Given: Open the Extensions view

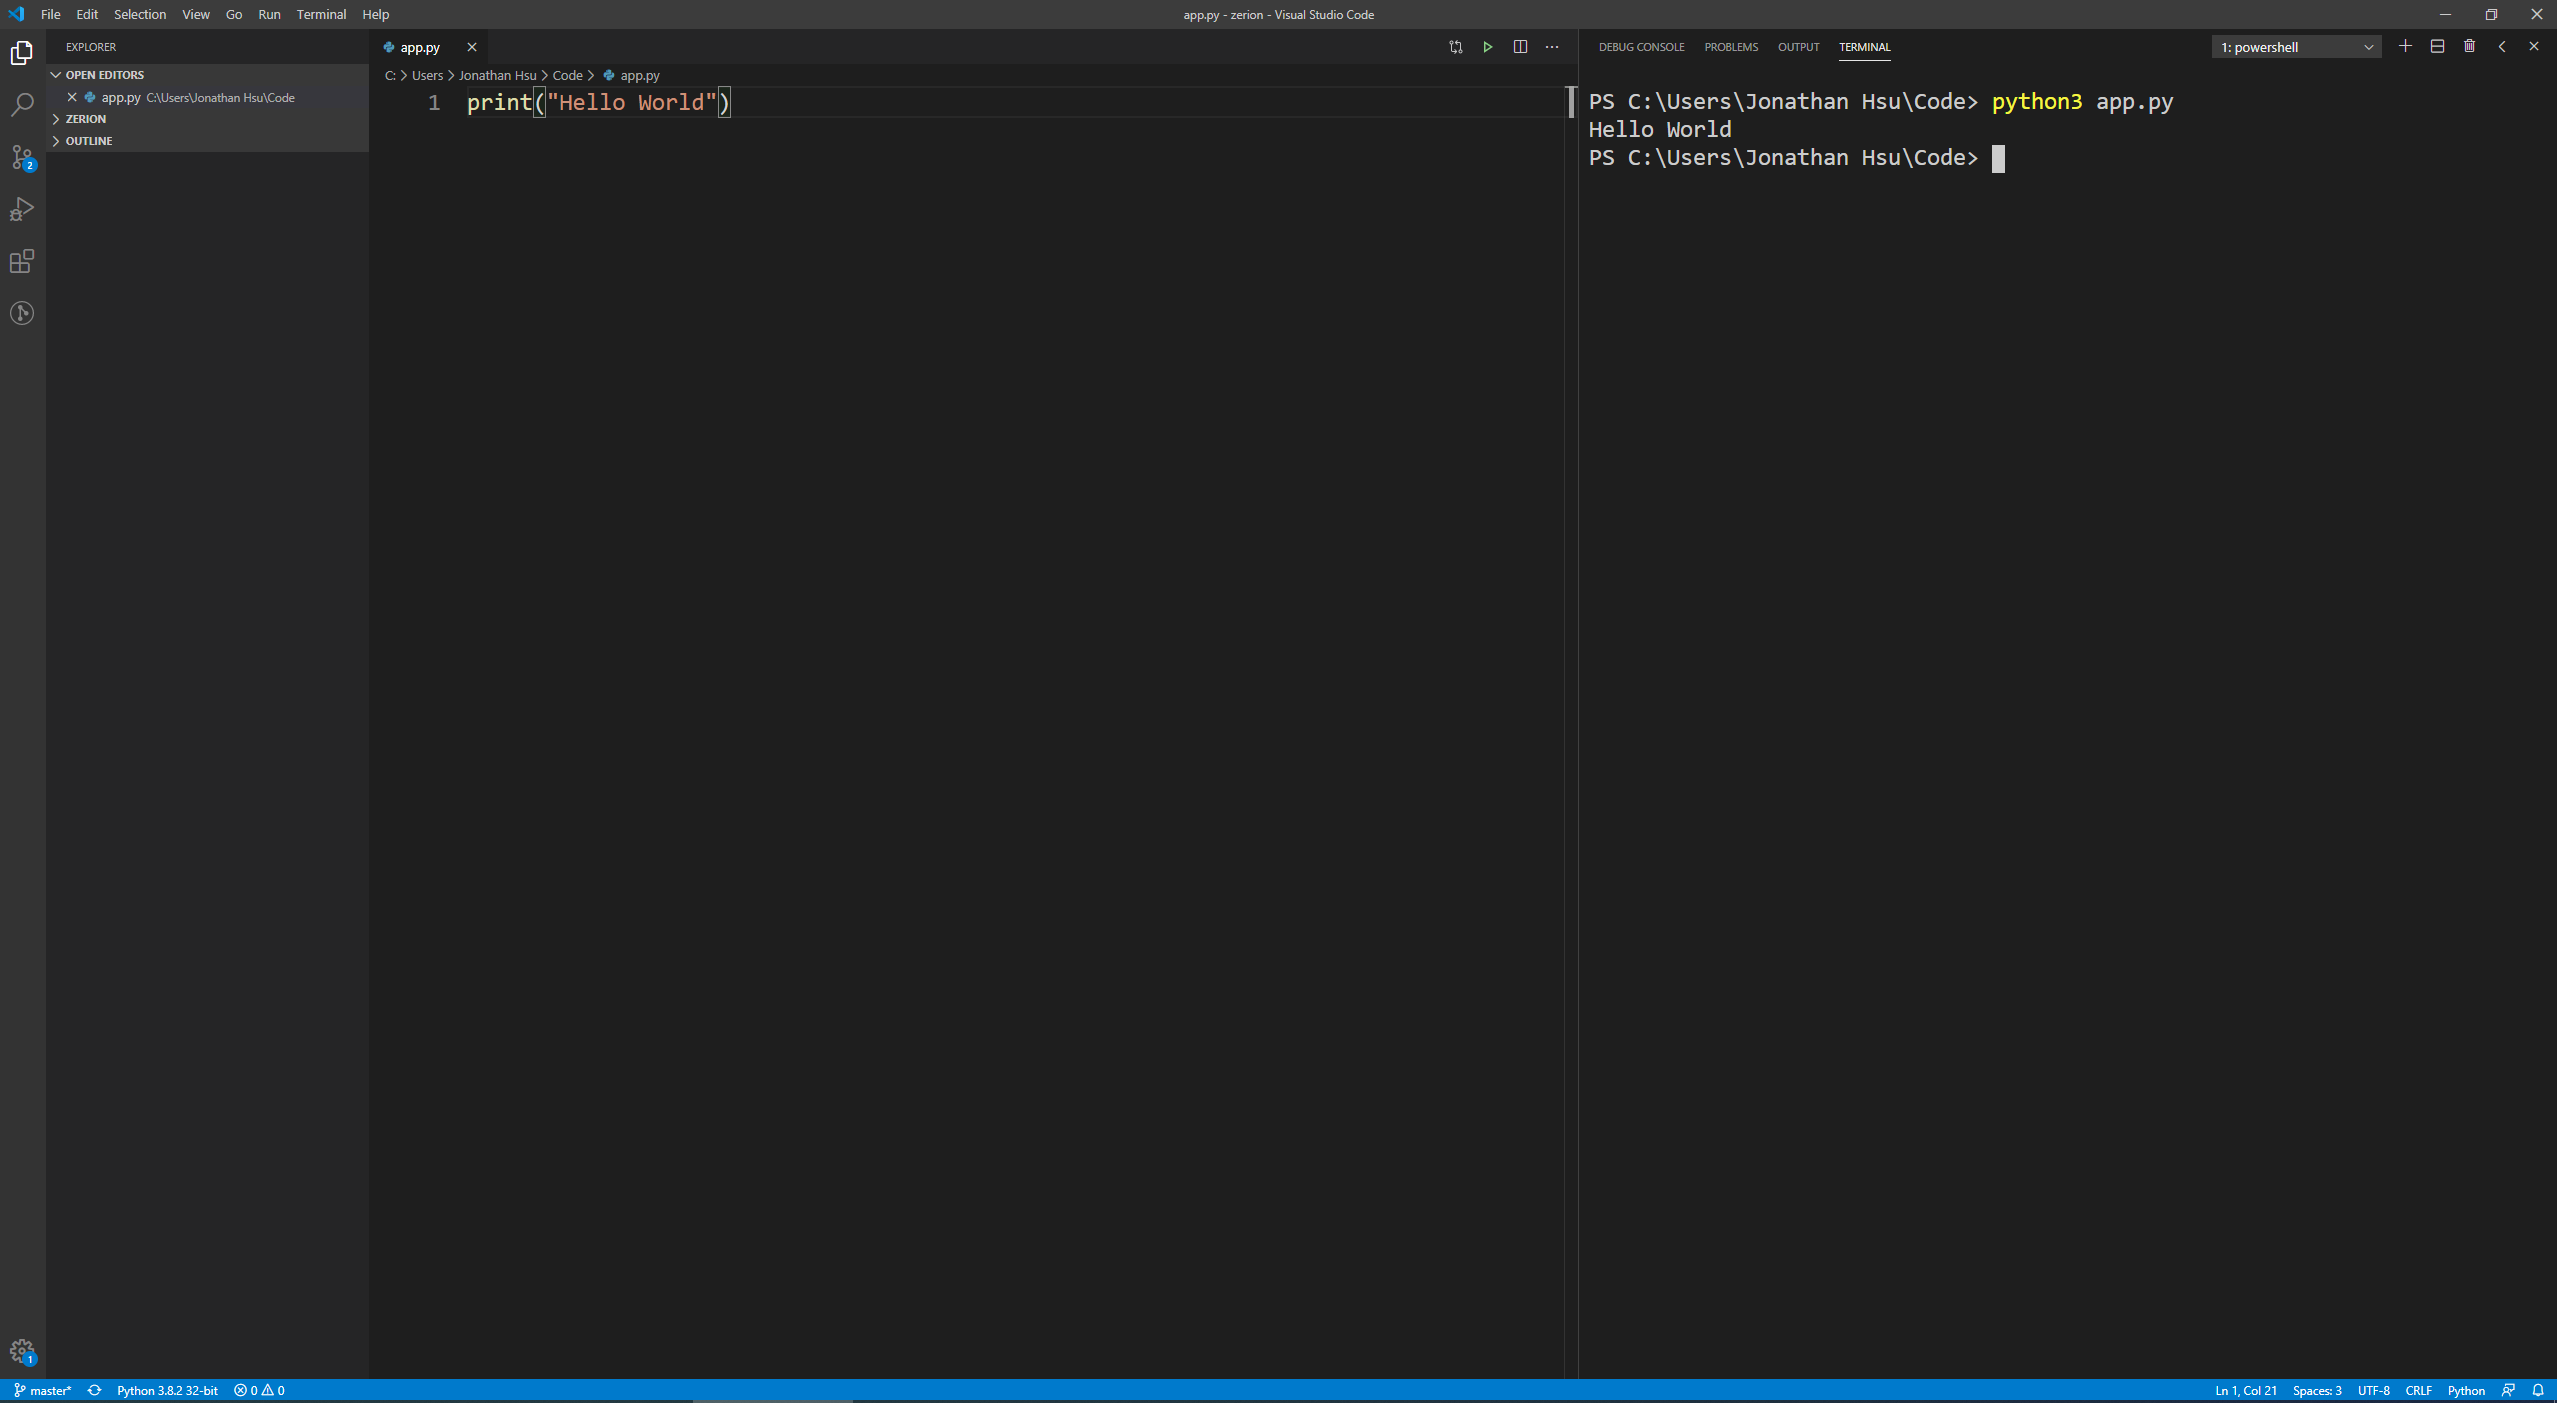Looking at the screenshot, I should click(22, 261).
